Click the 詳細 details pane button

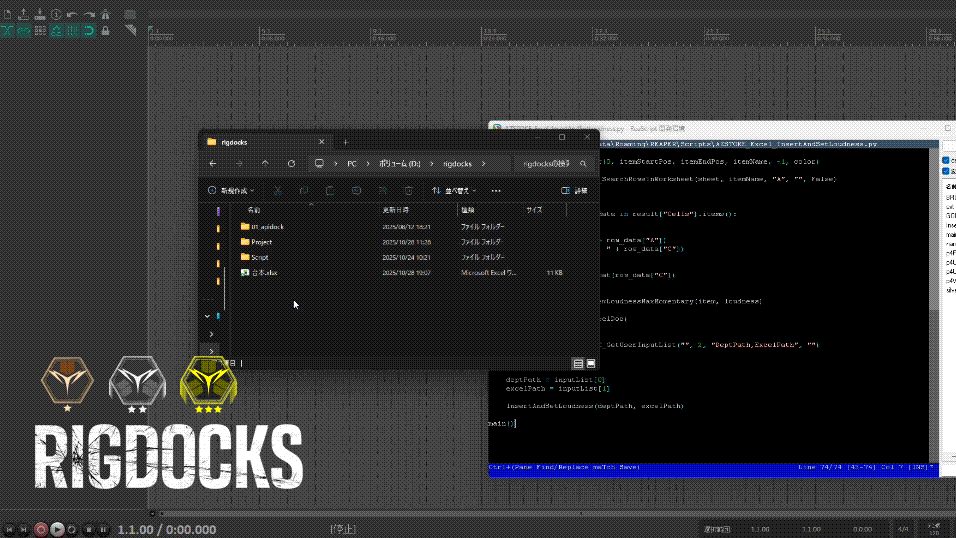pos(574,191)
